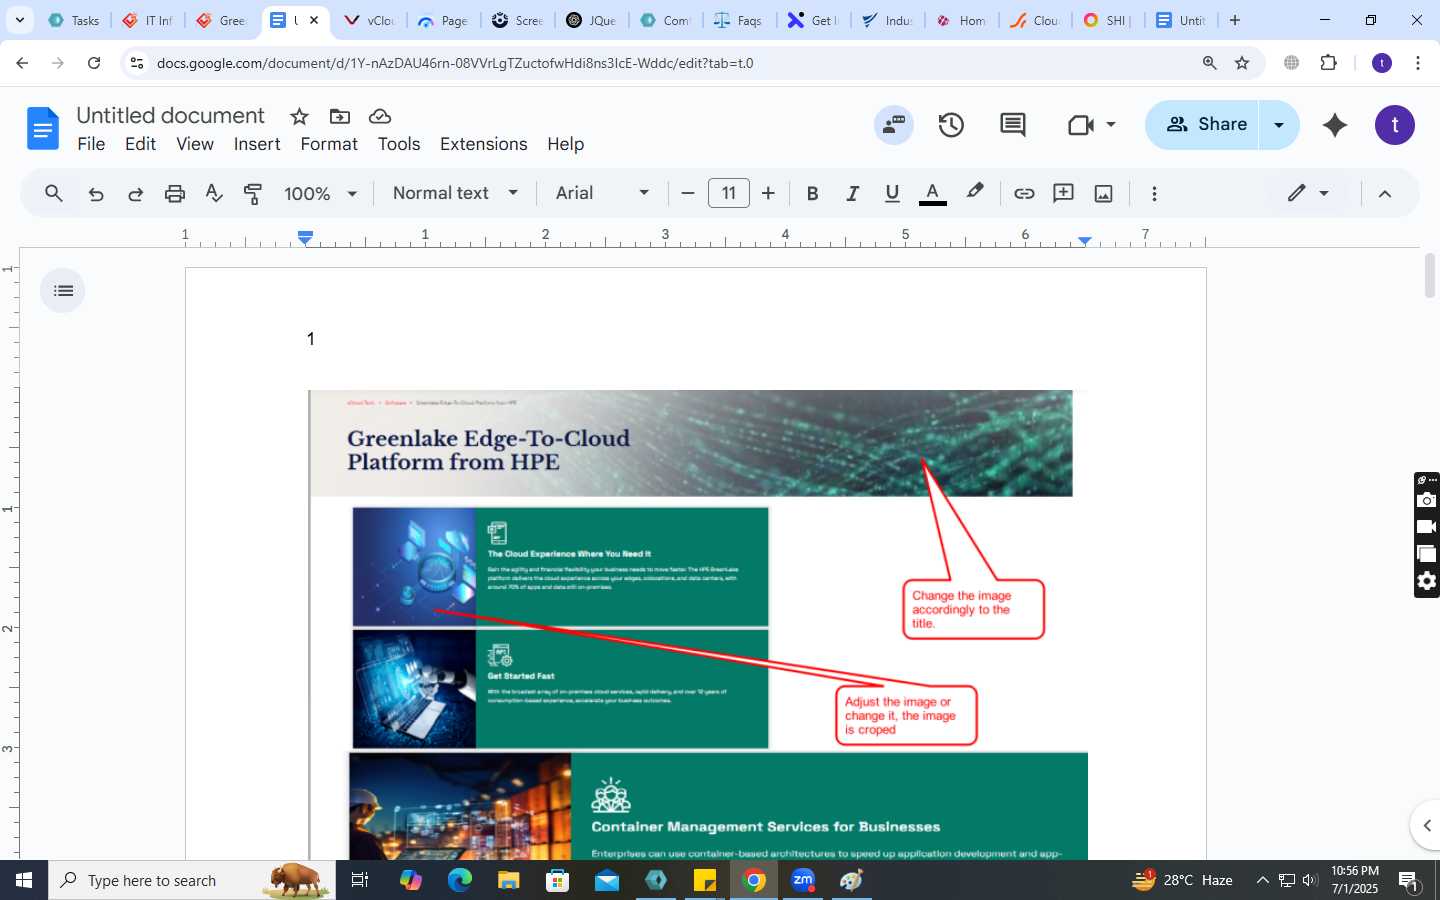The height and width of the screenshot is (900, 1440).
Task: Open the Search the menus magnifier
Action: coord(54,193)
